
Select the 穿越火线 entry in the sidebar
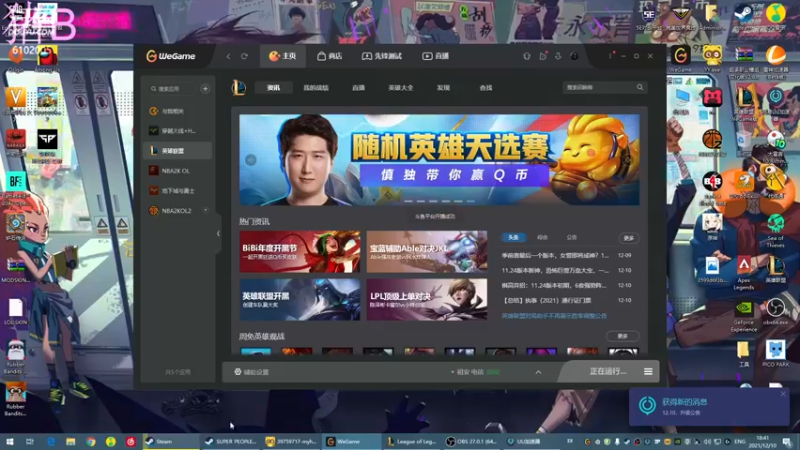pos(177,131)
